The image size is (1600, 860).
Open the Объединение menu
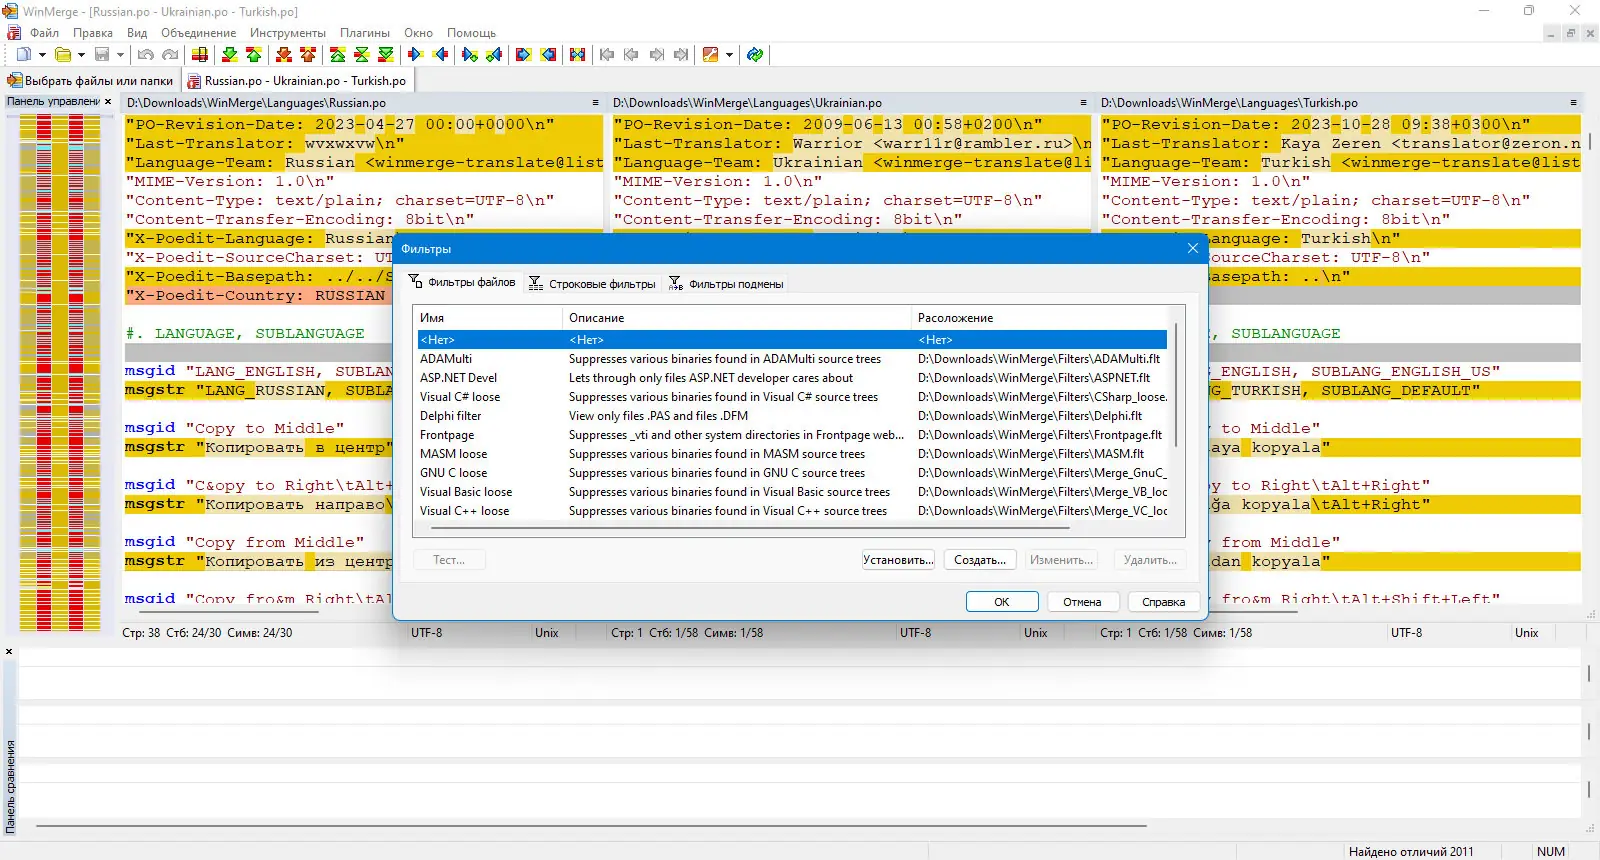[x=199, y=33]
